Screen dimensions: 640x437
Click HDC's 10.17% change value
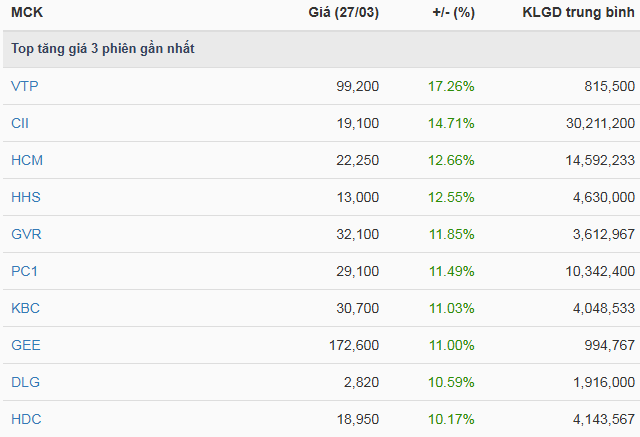(453, 419)
